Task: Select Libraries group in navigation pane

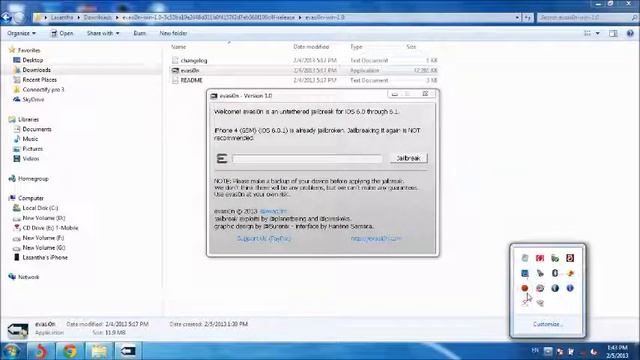Action: (28, 120)
